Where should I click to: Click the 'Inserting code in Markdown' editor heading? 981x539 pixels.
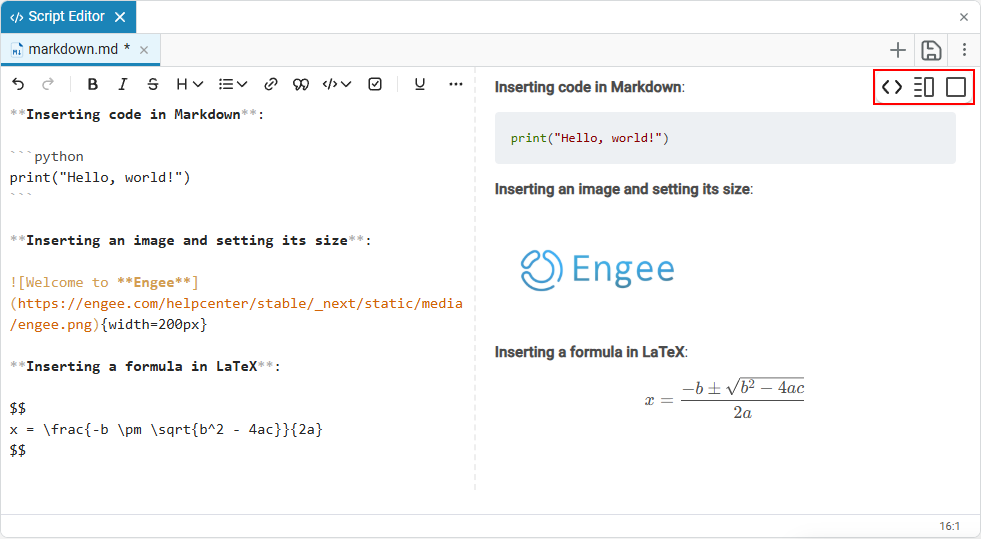coord(136,114)
